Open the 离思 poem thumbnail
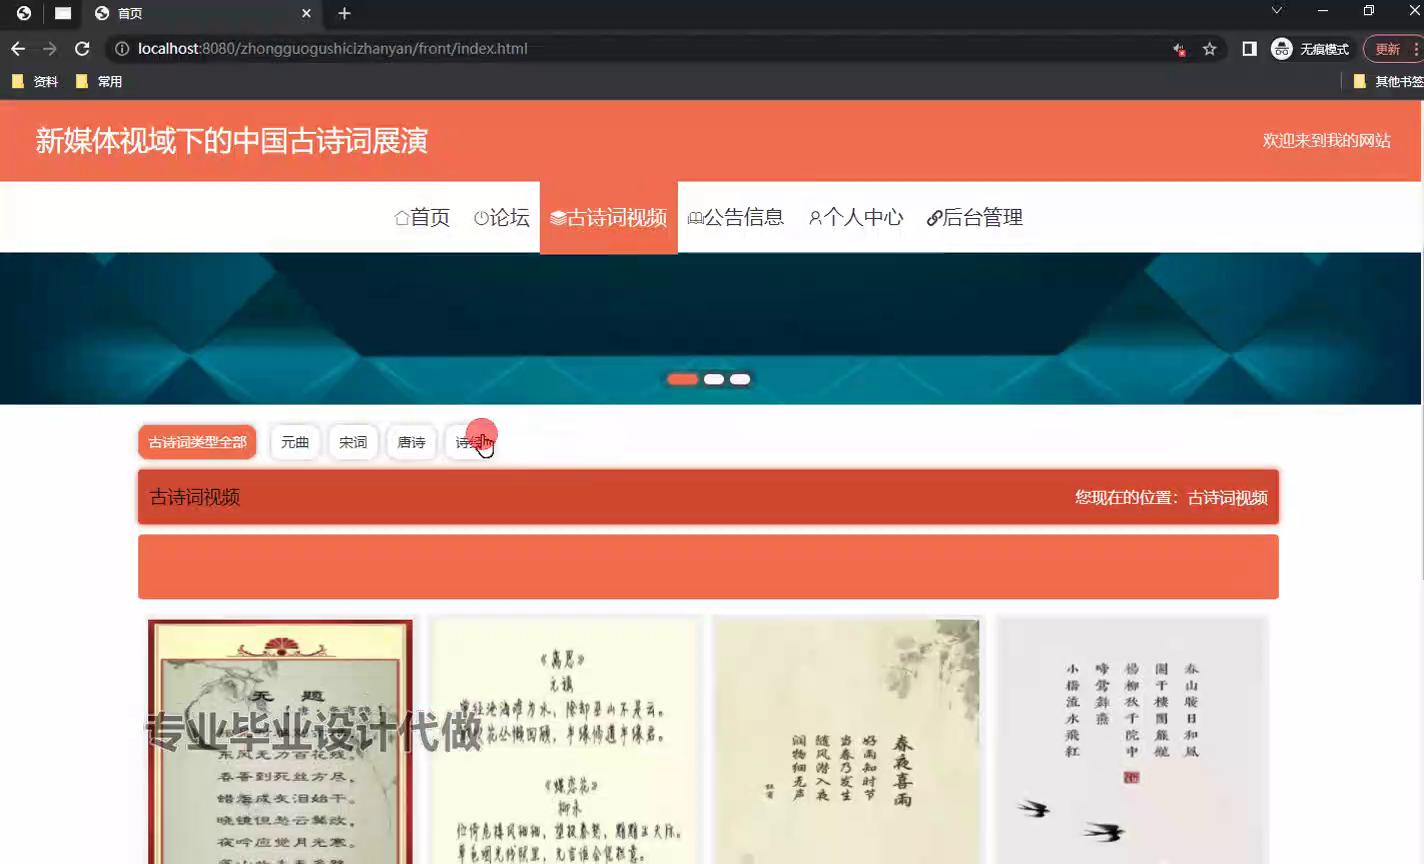 click(x=564, y=741)
